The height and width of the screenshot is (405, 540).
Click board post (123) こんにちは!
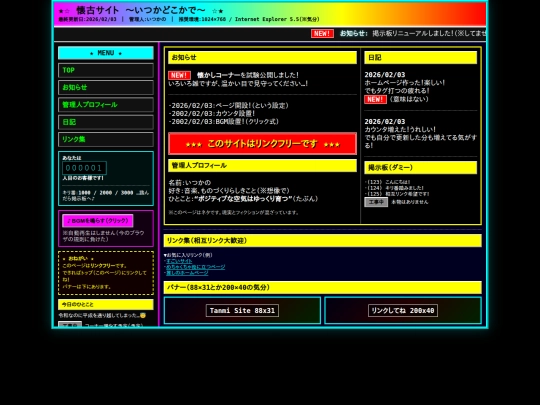click(x=387, y=182)
